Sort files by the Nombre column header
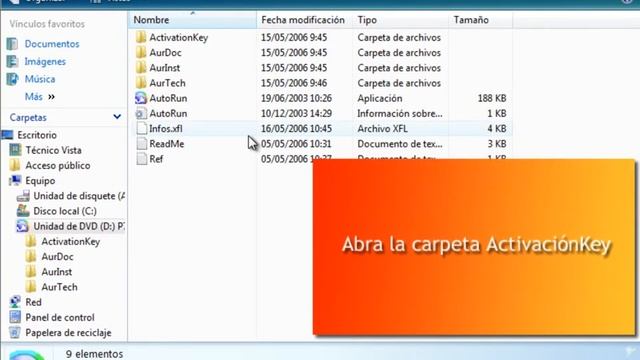This screenshot has height=360, width=640. pos(192,20)
